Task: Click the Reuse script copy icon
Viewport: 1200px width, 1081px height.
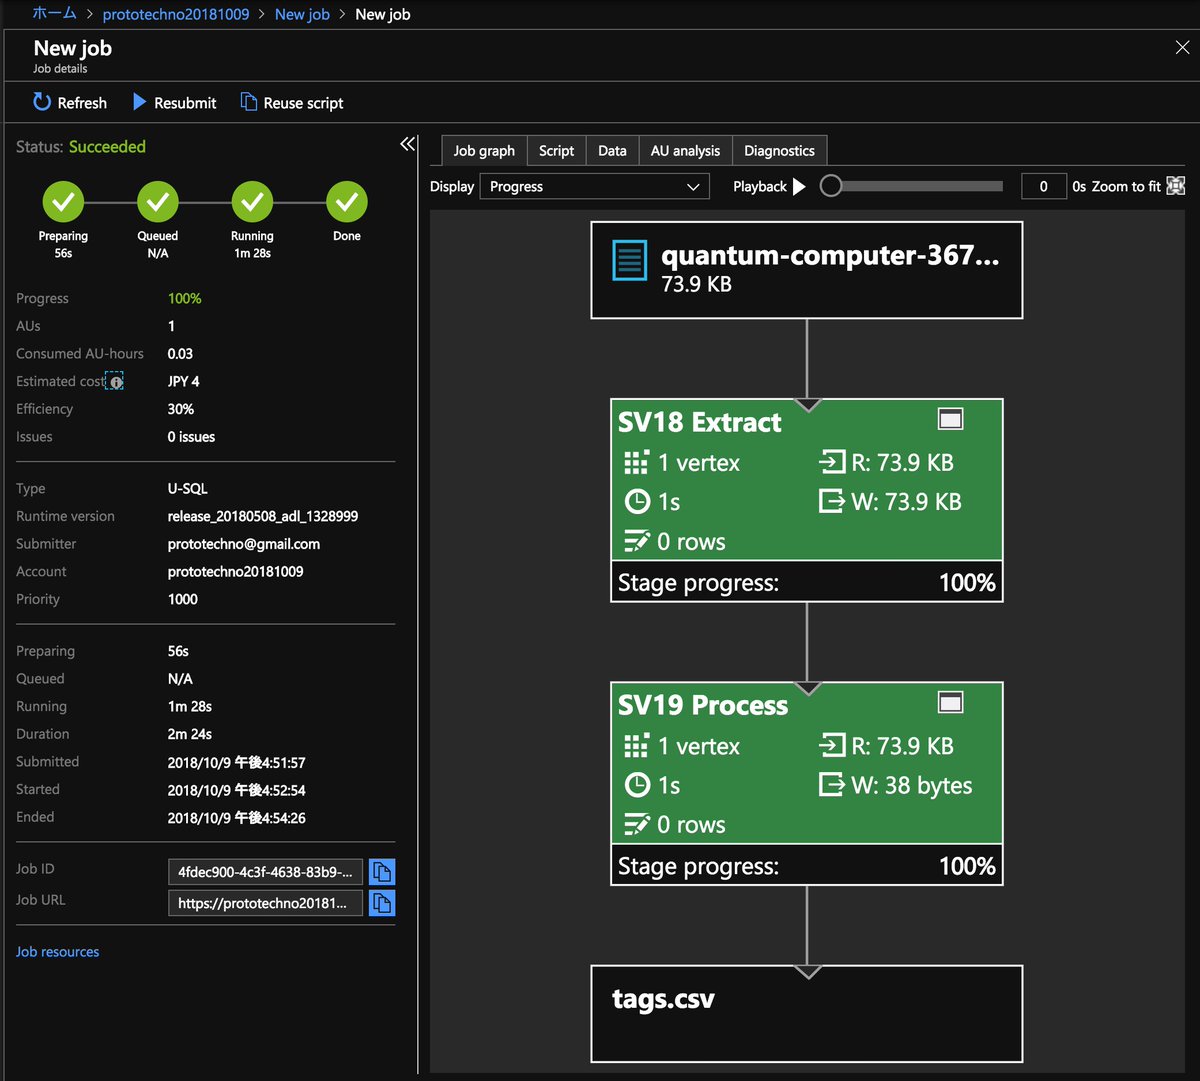Action: [249, 102]
